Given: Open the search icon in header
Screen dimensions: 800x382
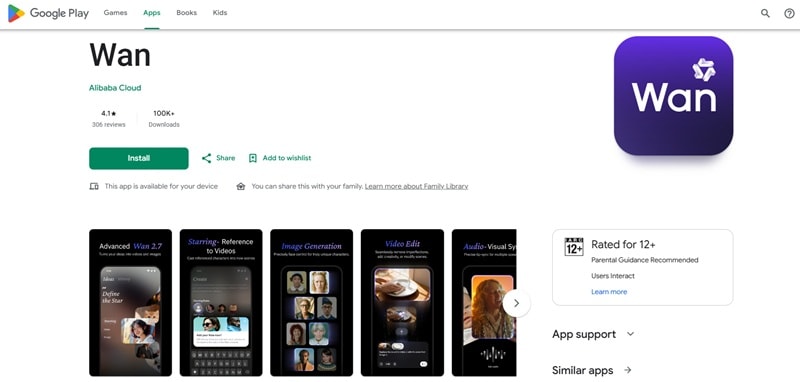Looking at the screenshot, I should click(765, 13).
